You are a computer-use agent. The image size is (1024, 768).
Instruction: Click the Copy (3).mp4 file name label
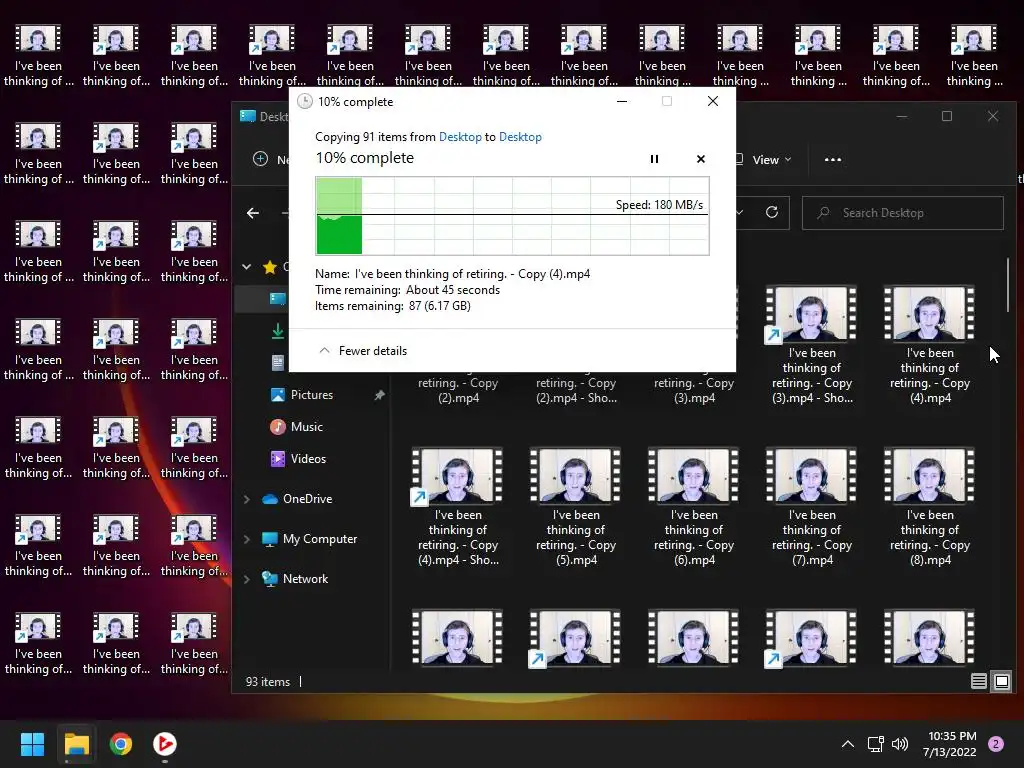pos(694,390)
